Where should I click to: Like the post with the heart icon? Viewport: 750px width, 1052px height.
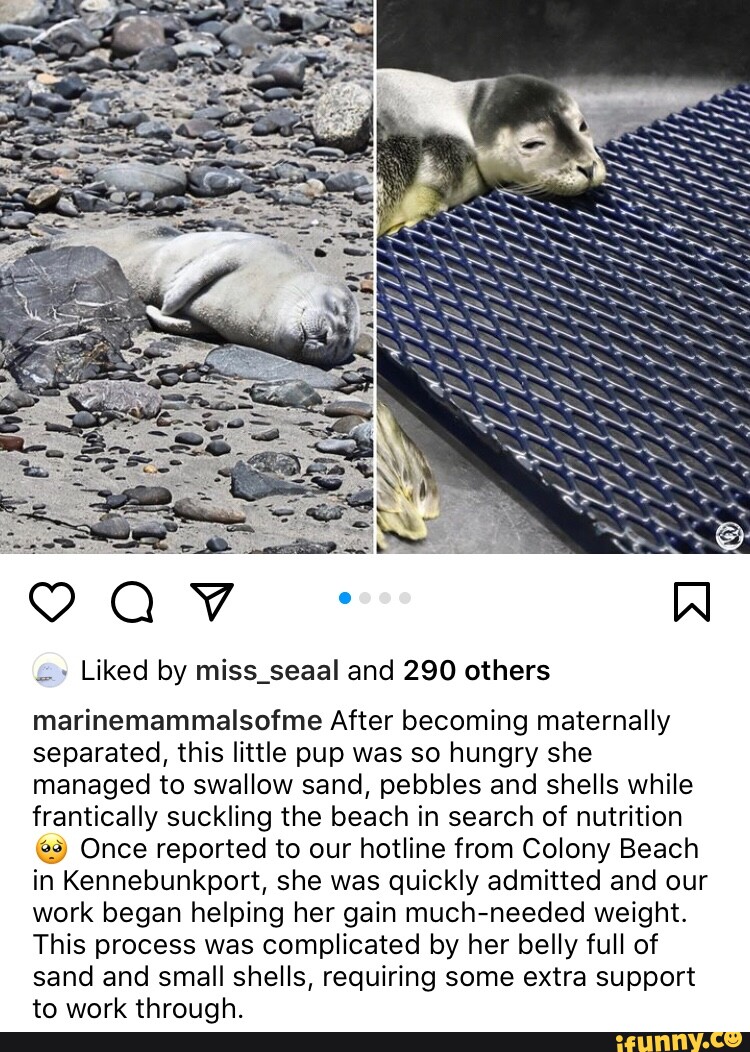tap(52, 602)
